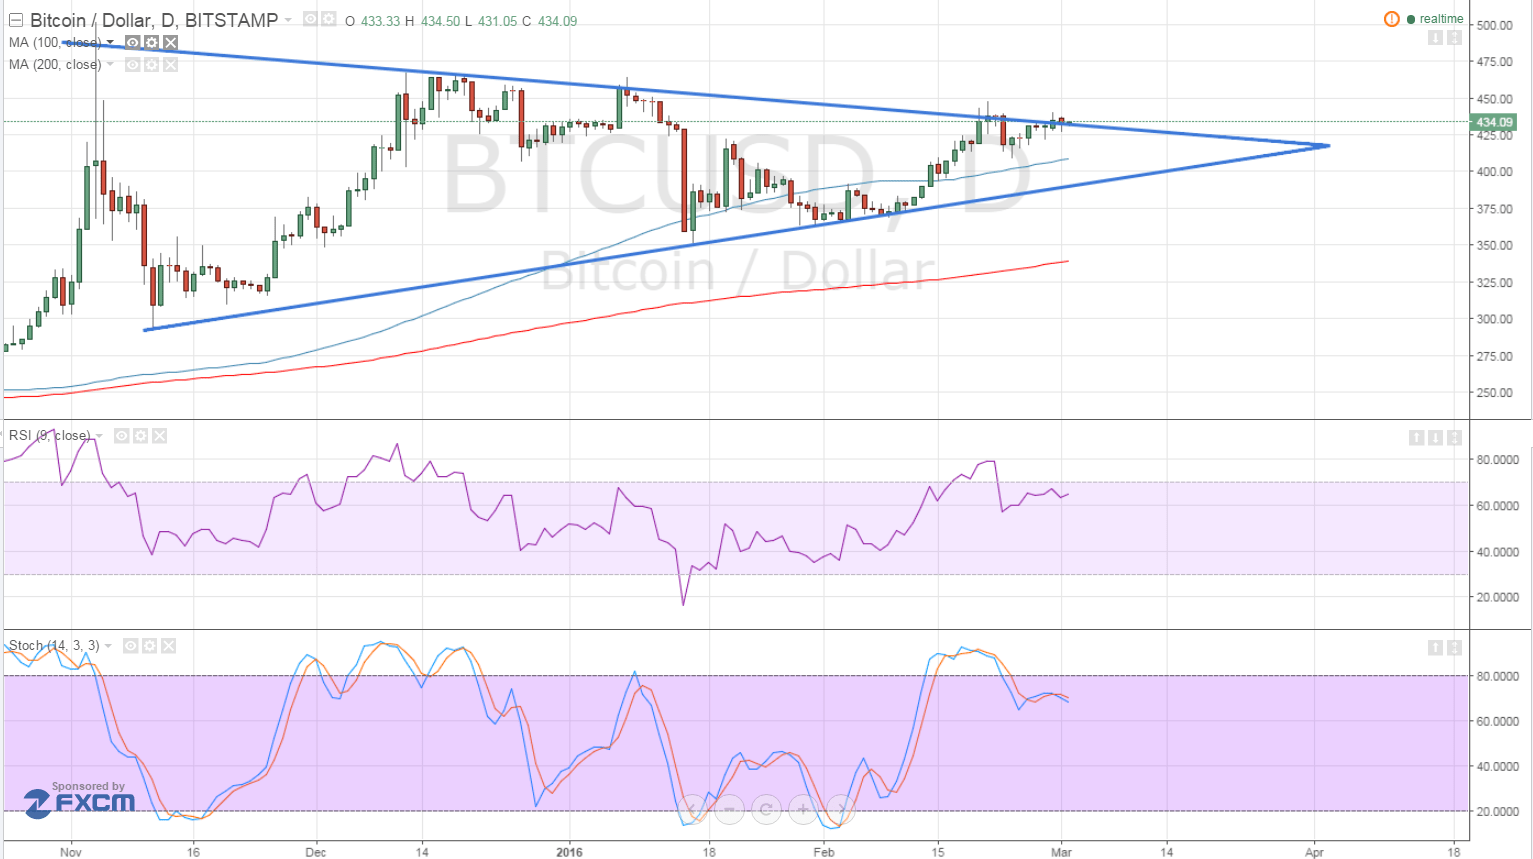The height and width of the screenshot is (859, 1533).
Task: Click the Mar label on time axis
Action: [x=1061, y=852]
